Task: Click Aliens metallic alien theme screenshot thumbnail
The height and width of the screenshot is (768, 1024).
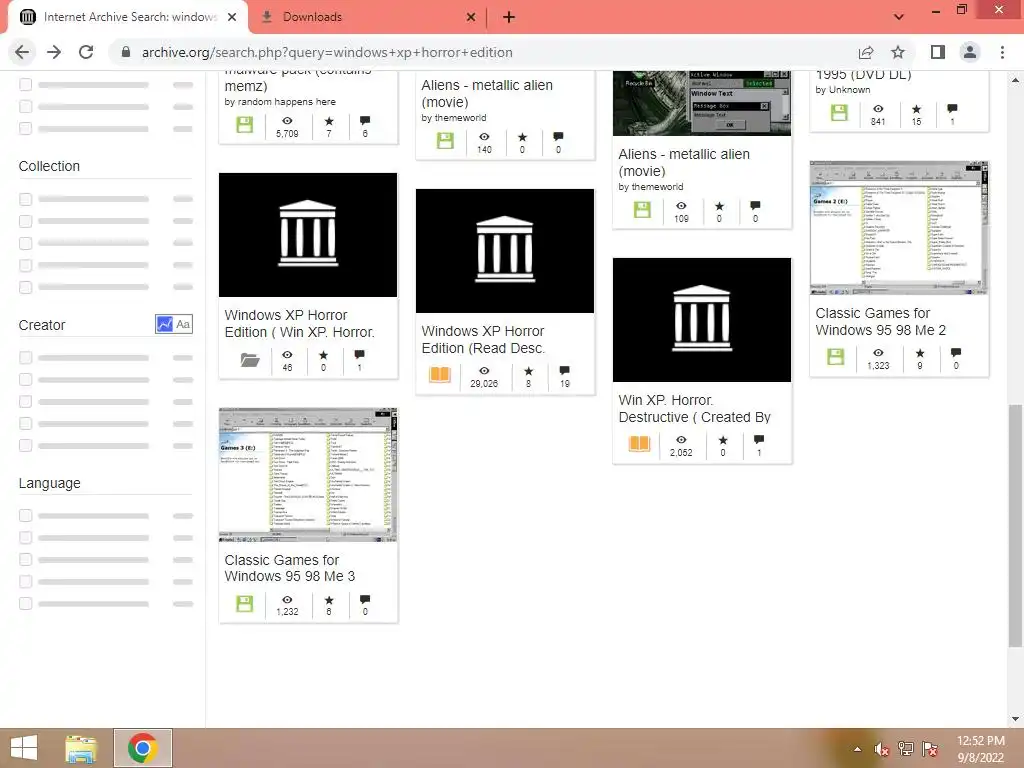Action: tap(702, 103)
